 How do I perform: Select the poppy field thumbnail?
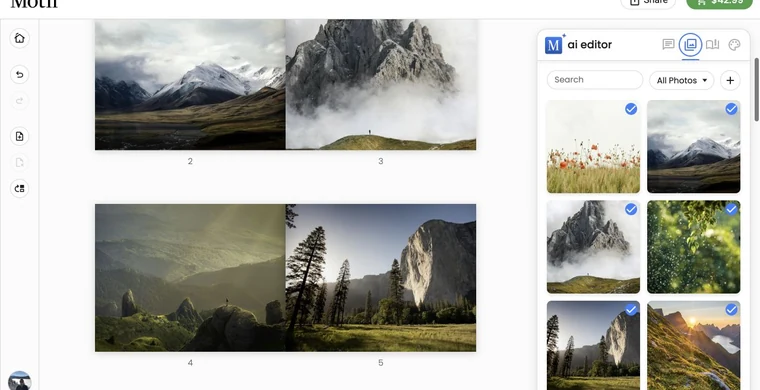tap(593, 147)
